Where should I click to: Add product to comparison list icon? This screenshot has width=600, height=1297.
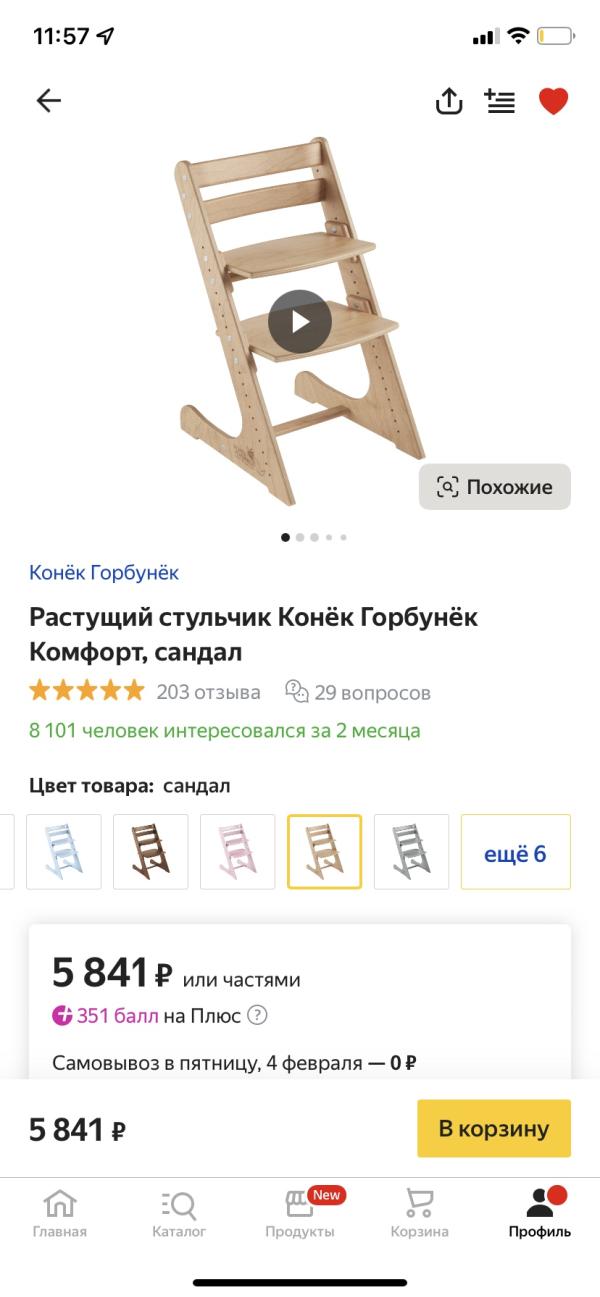500,100
